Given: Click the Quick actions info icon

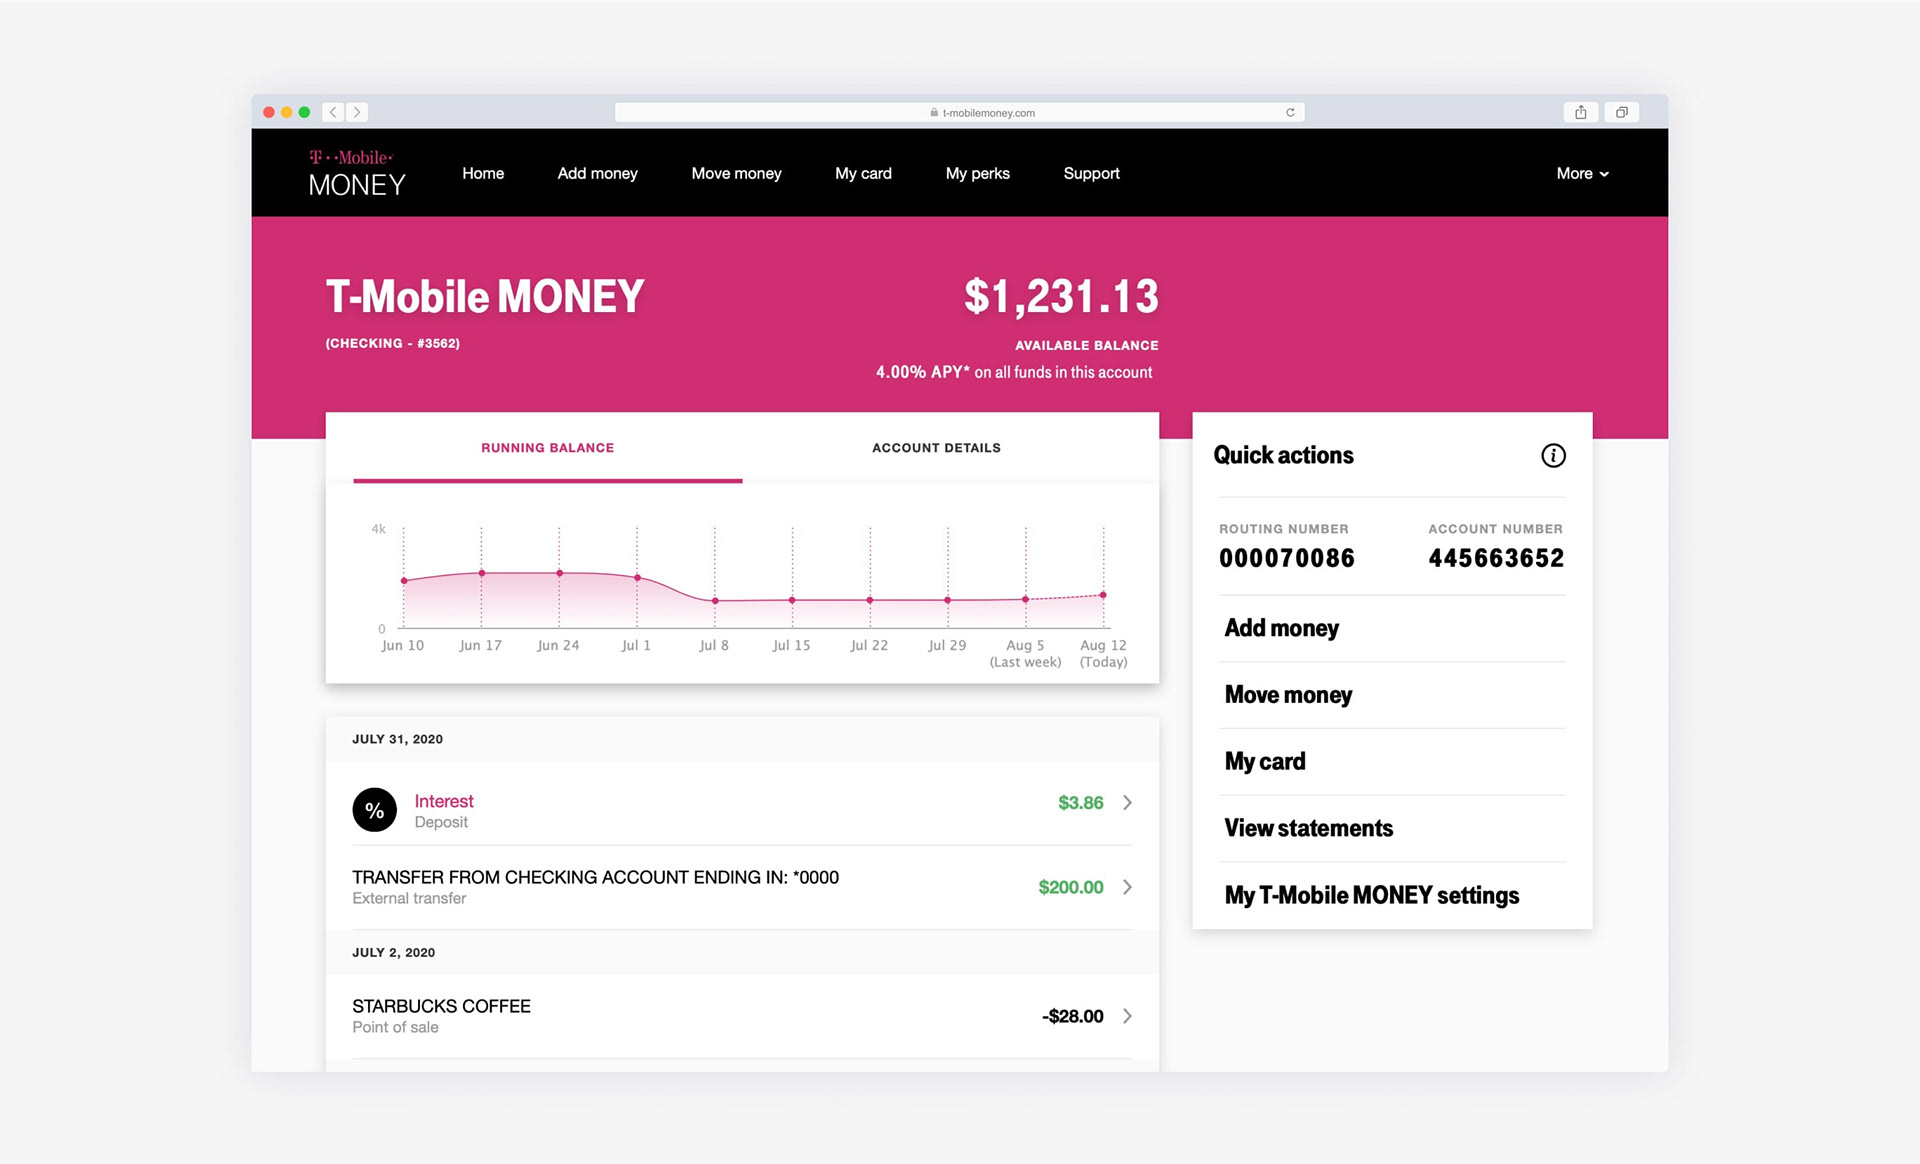Looking at the screenshot, I should 1552,456.
